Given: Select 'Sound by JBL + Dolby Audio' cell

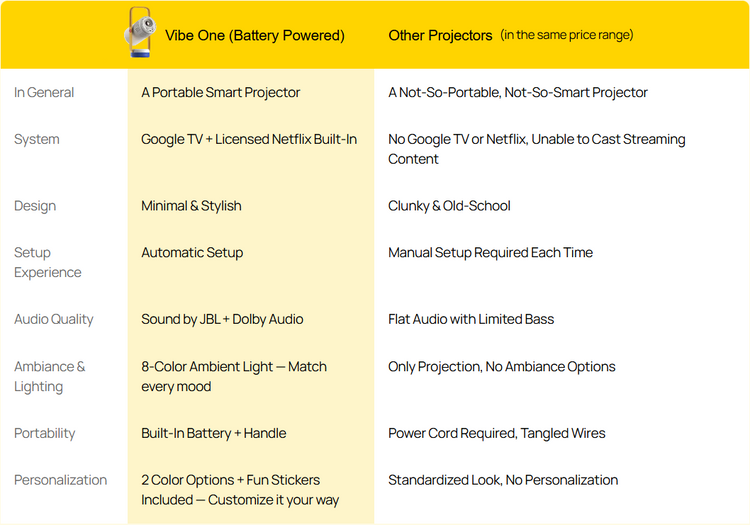Looking at the screenshot, I should coord(222,319).
